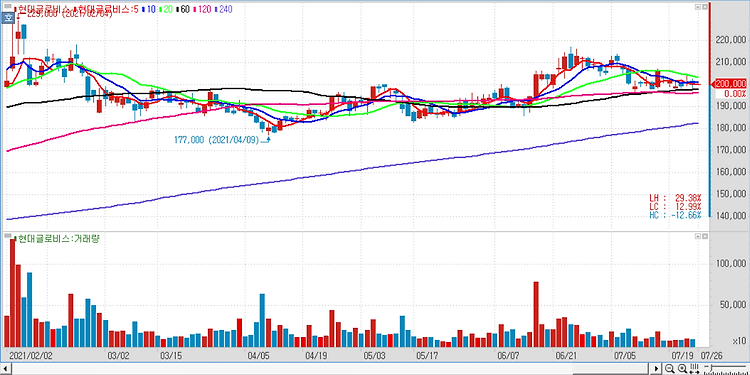
Task: Click the 06/21 date axis label
Action: [566, 356]
